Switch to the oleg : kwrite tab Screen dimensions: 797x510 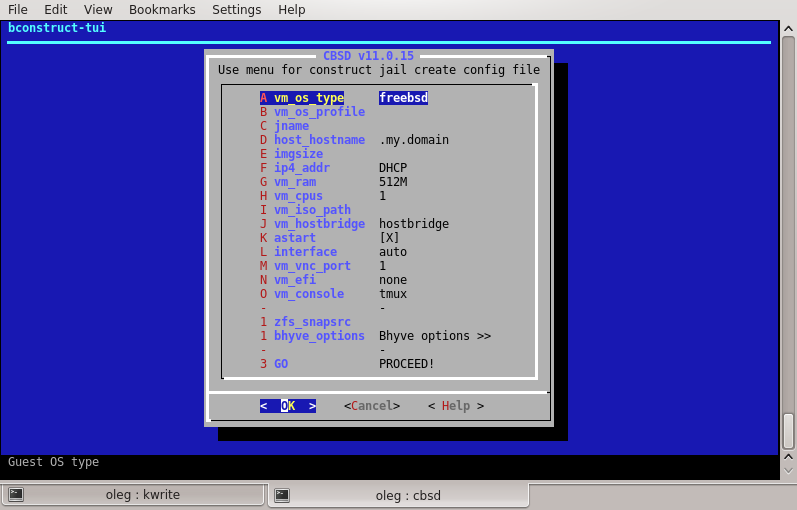coord(133,495)
